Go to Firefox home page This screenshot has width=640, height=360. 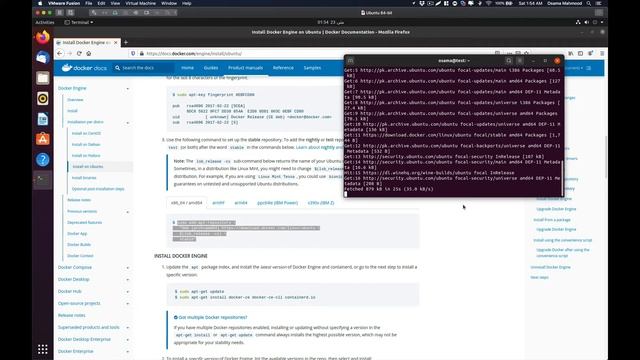click(x=89, y=53)
